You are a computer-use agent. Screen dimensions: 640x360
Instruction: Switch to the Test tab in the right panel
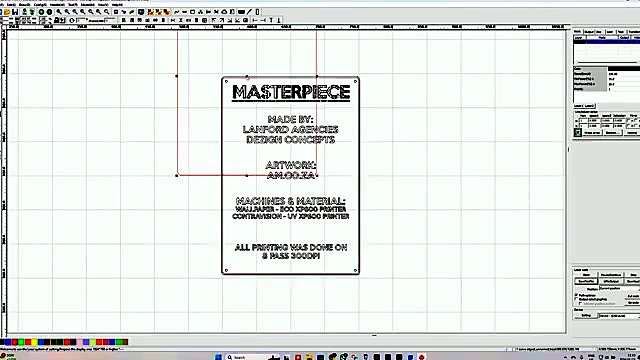[621, 32]
